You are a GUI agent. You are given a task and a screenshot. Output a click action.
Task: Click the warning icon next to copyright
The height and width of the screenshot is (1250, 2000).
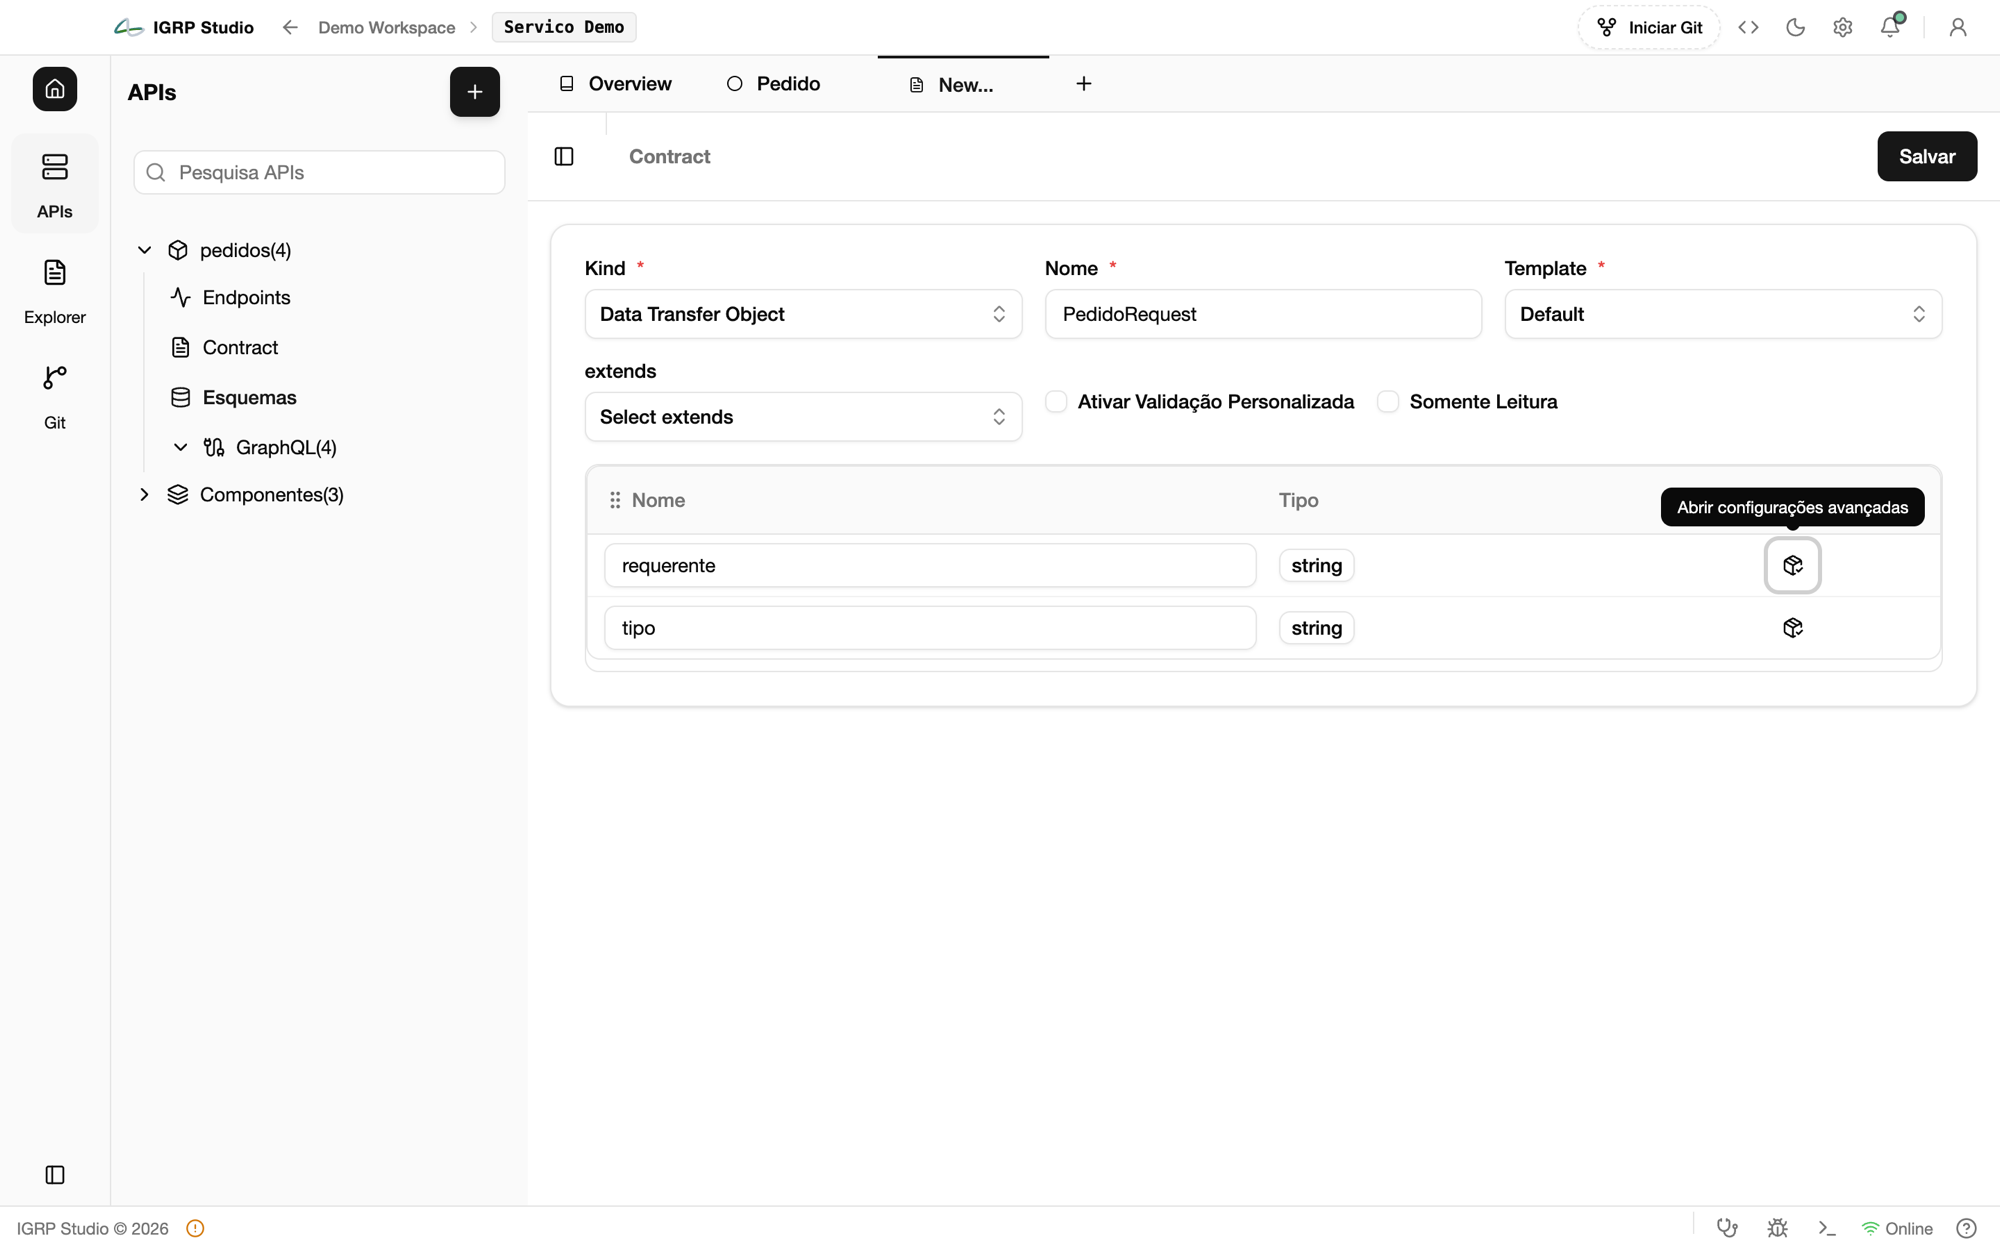click(195, 1228)
